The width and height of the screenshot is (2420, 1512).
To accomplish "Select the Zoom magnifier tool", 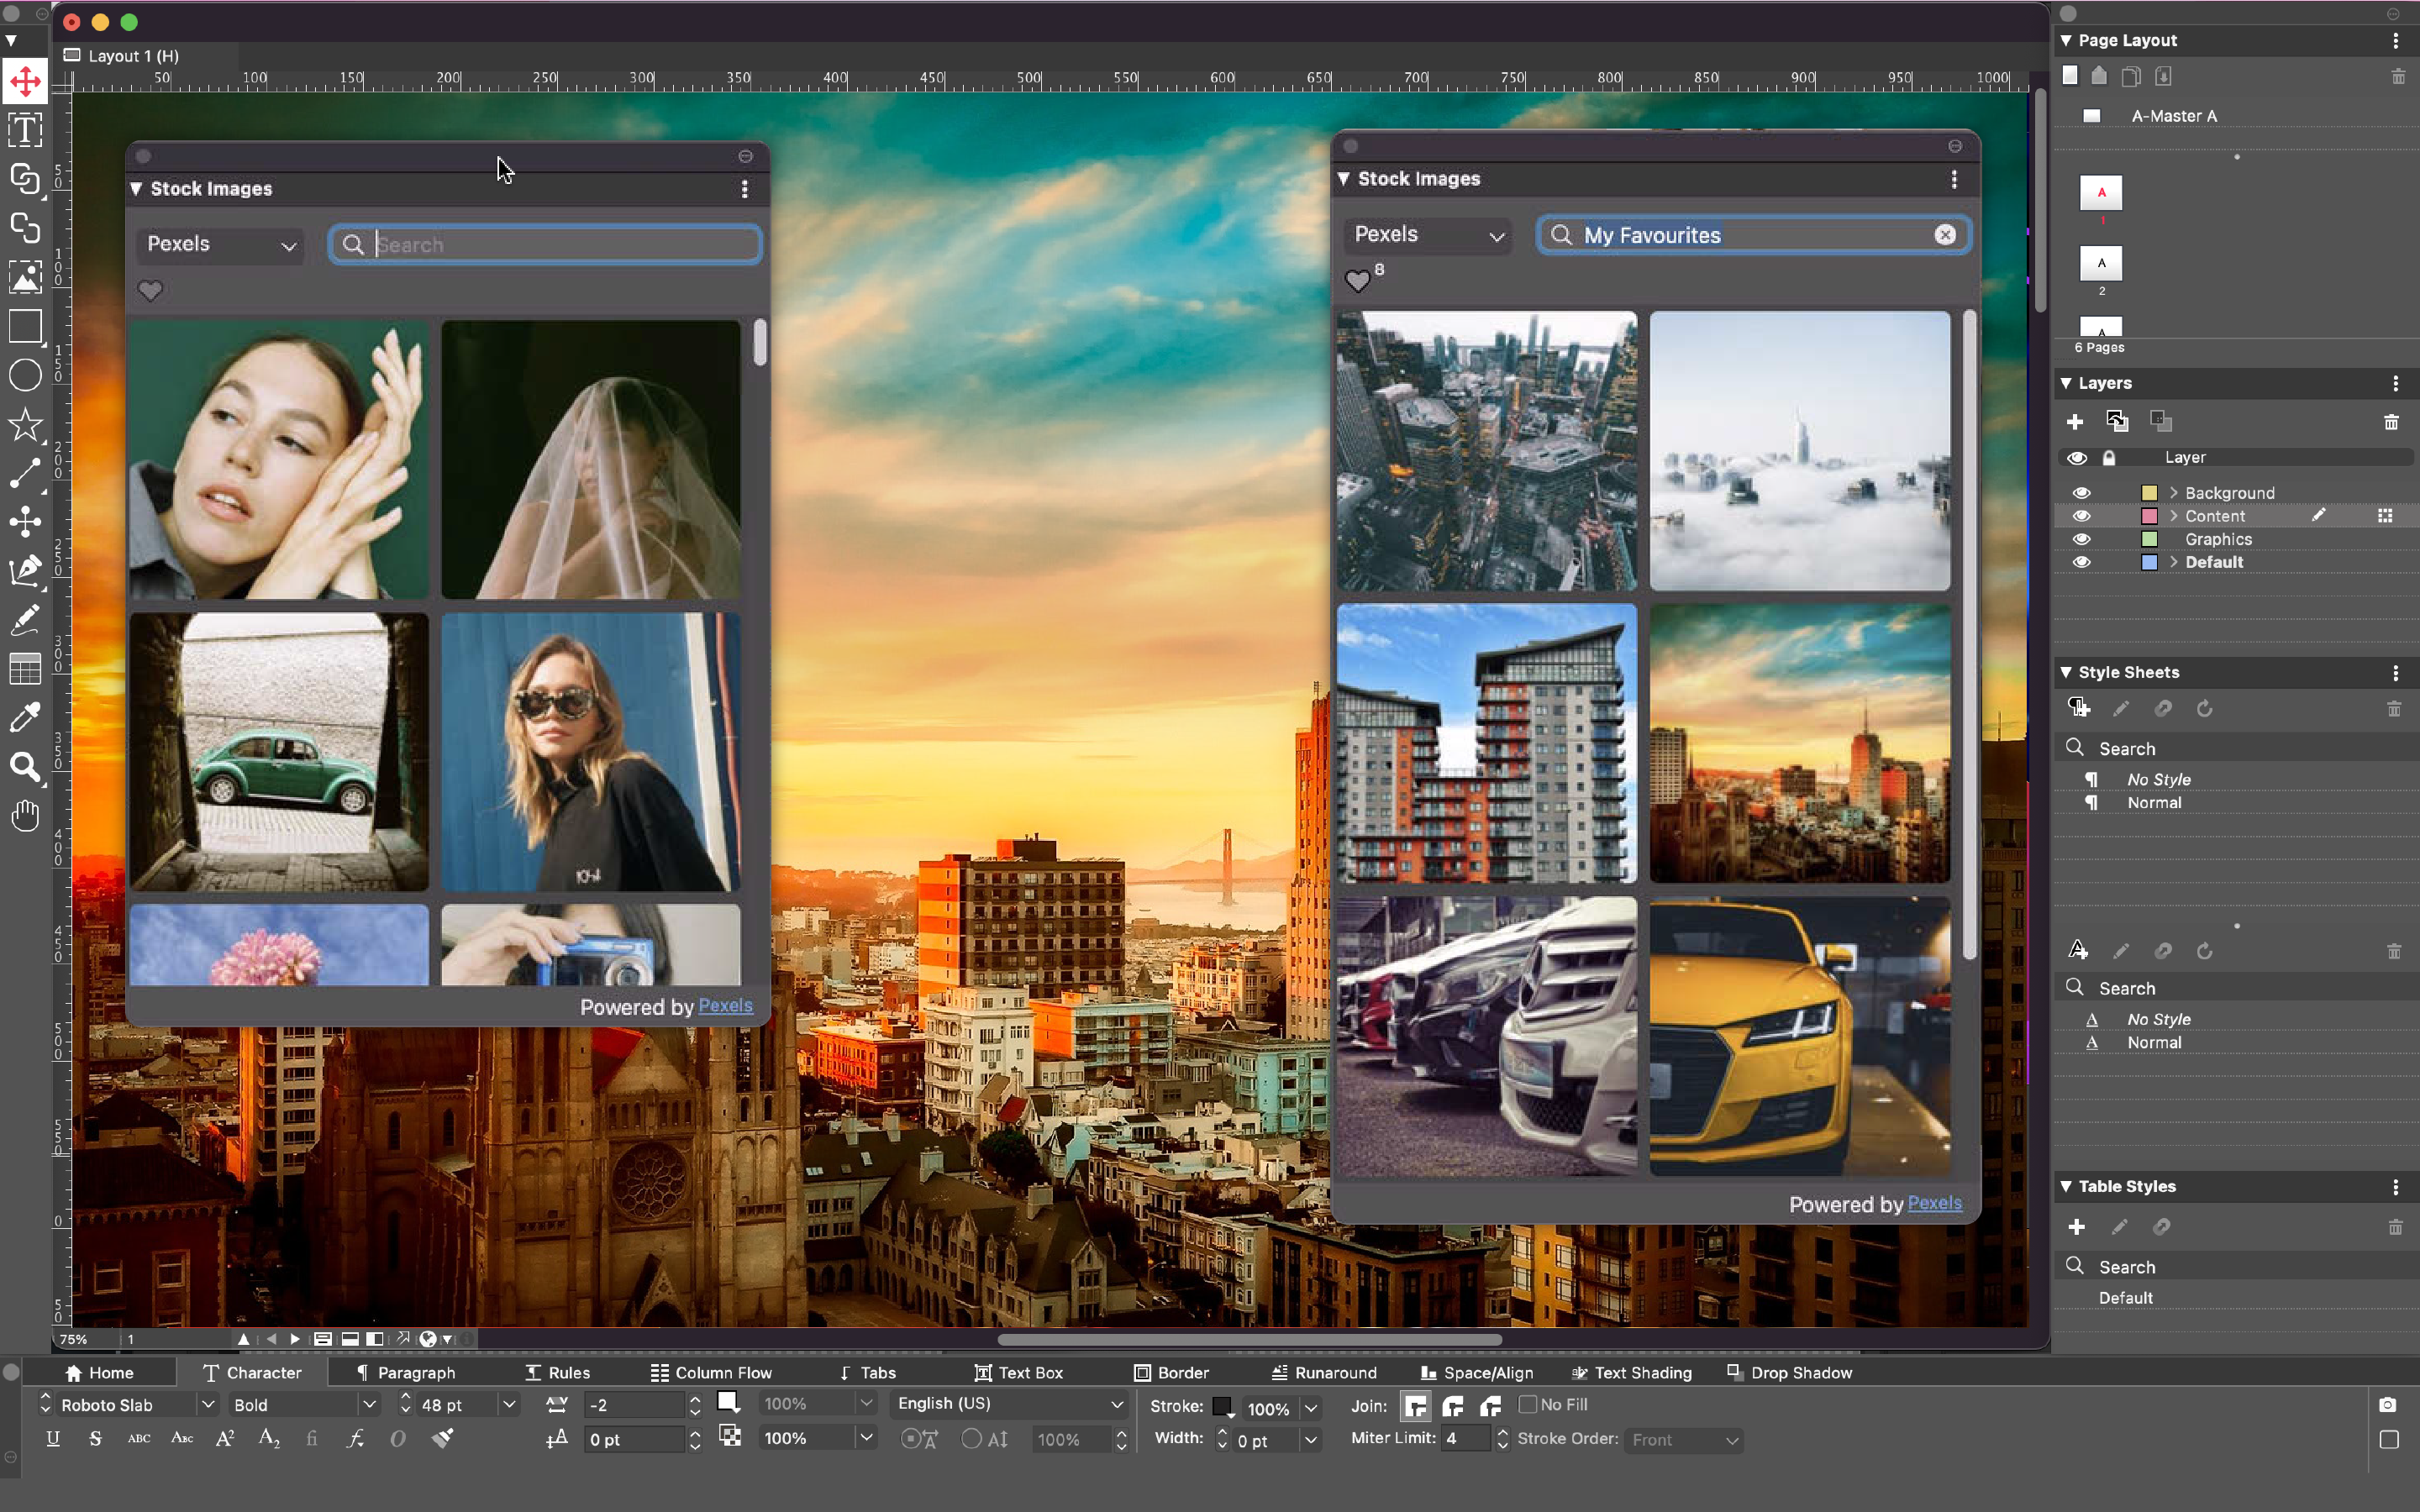I will click(25, 767).
